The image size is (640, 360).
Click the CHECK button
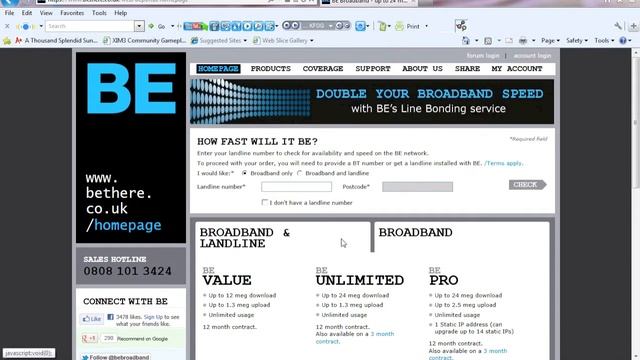click(x=527, y=185)
